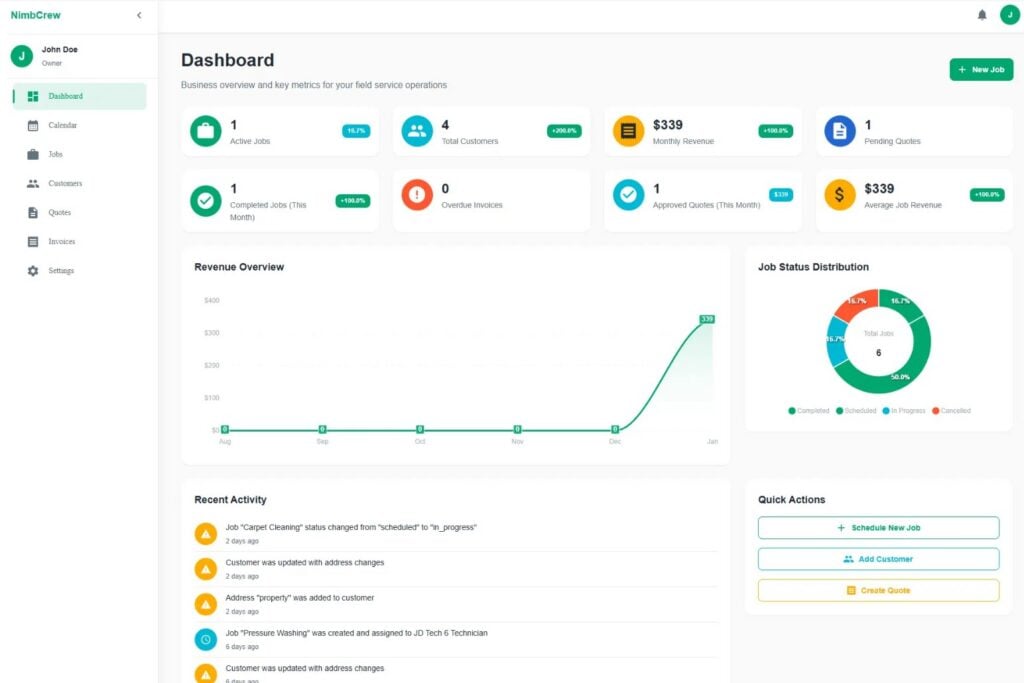Click the Completed Jobs checkmark icon
The image size is (1024, 683).
point(206,200)
